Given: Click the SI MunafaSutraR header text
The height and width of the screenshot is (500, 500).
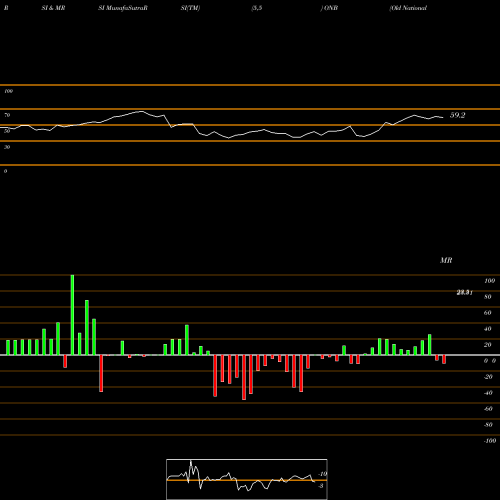Looking at the screenshot, I should 123,8.
